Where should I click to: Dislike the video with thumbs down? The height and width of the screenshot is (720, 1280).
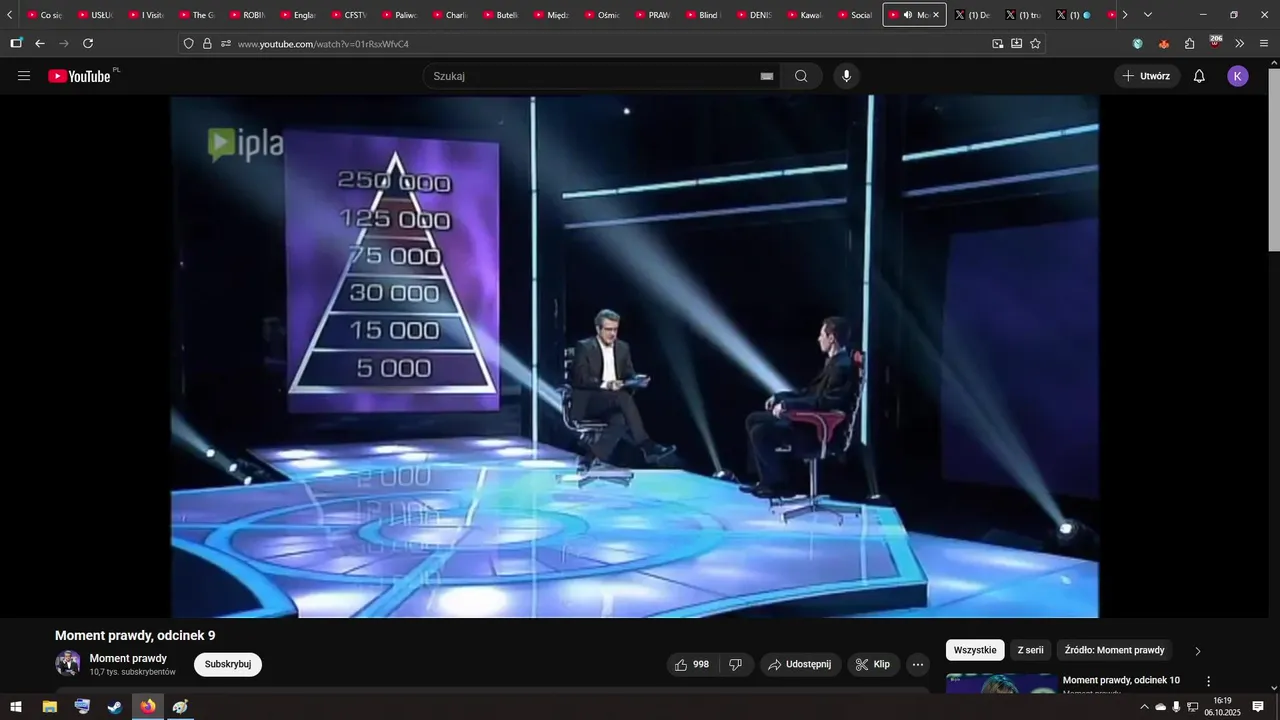(736, 664)
